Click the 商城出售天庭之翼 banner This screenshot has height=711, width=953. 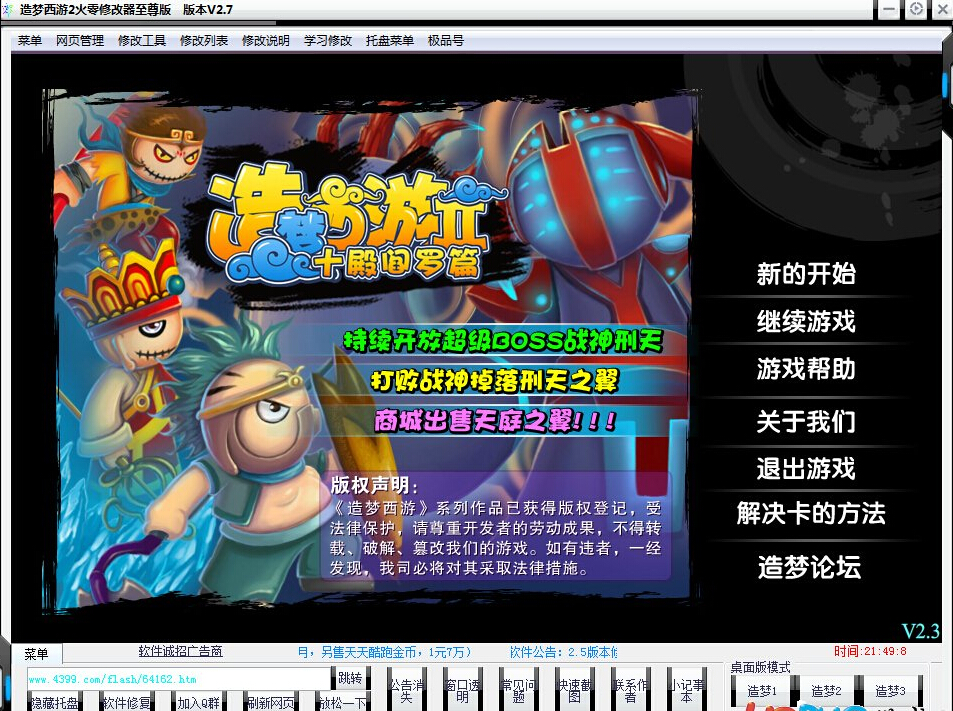pos(495,421)
